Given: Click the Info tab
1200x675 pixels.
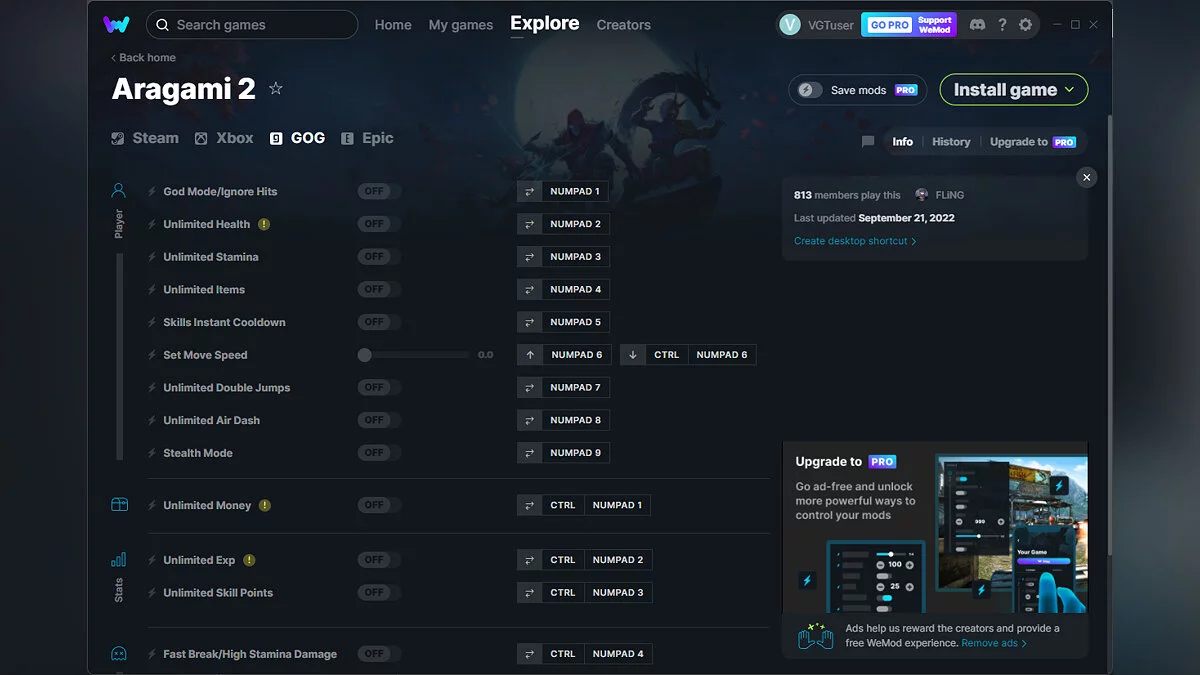Looking at the screenshot, I should pyautogui.click(x=902, y=142).
